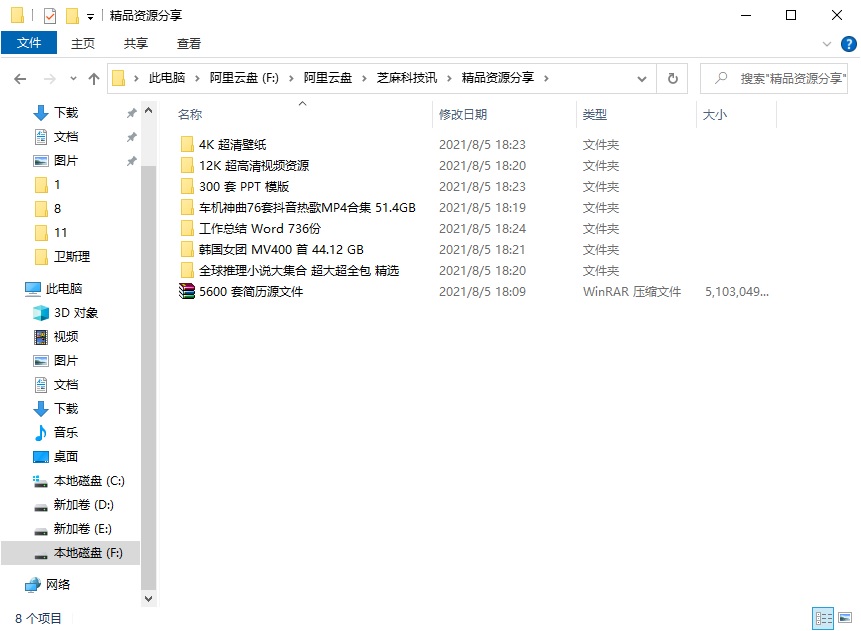The image size is (861, 631).
Task: Toggle the ribbon collapse chevron near Help
Action: click(x=829, y=43)
